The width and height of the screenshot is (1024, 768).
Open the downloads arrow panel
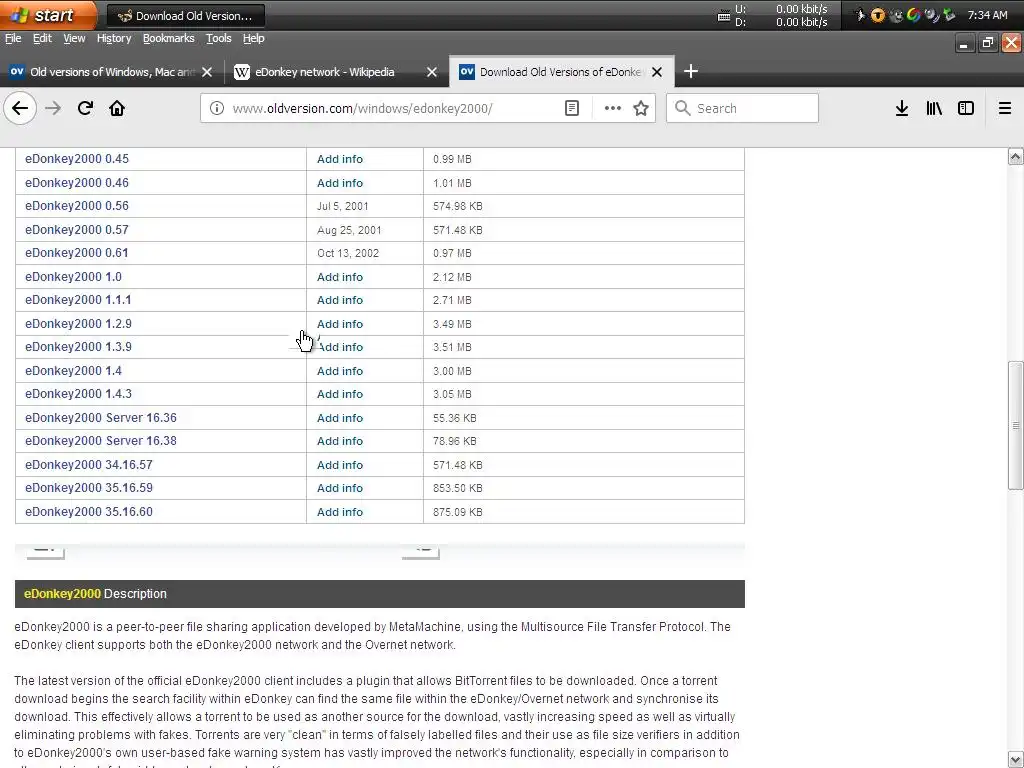[902, 108]
